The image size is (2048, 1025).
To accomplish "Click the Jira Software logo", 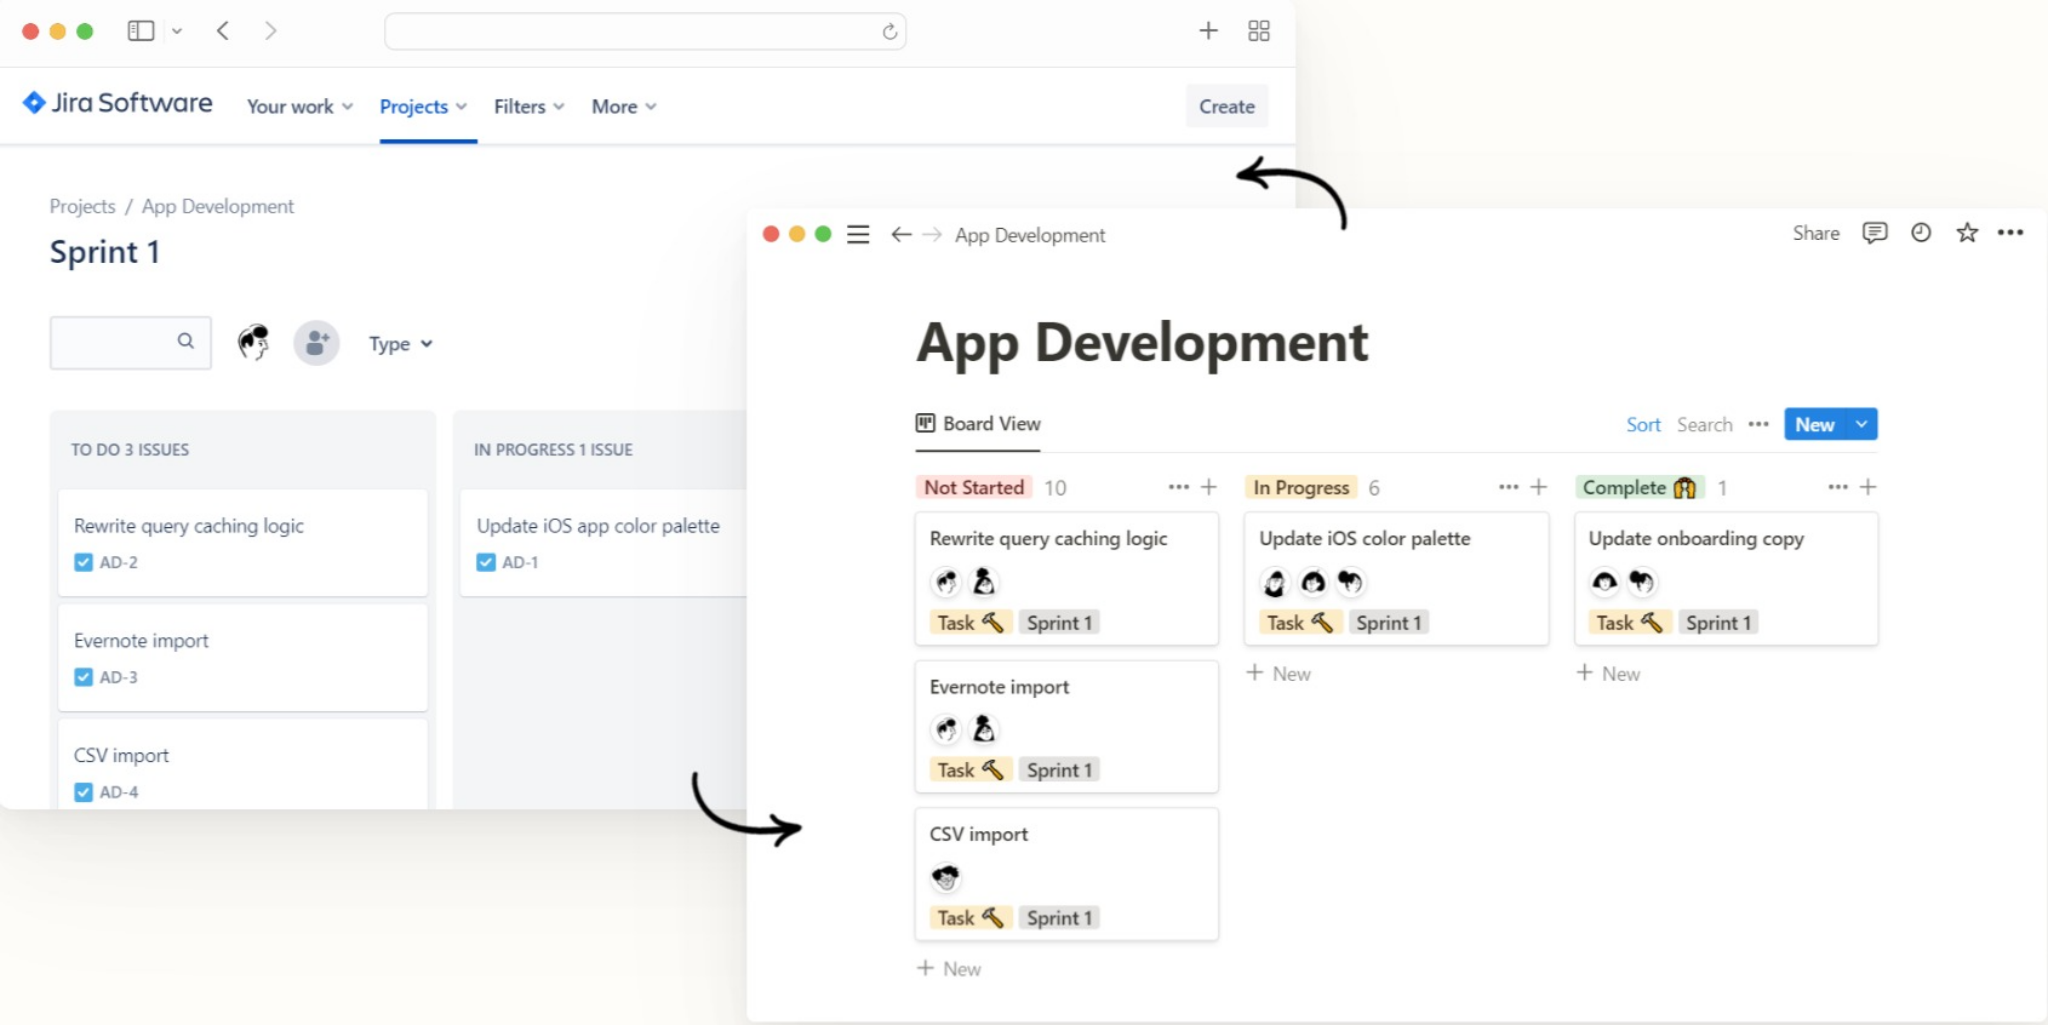I will tap(117, 103).
